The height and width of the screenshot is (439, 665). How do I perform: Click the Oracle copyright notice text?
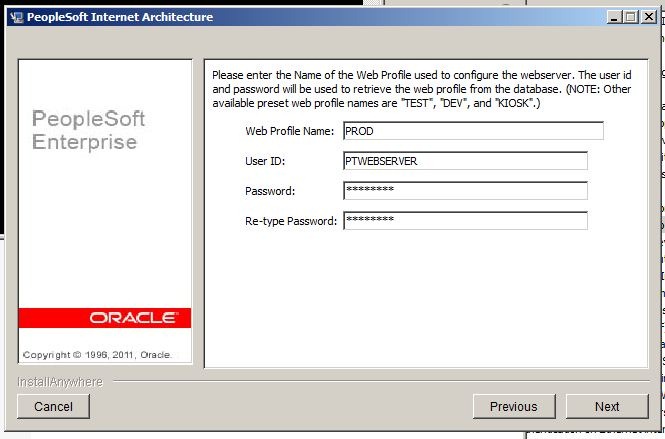[97, 354]
